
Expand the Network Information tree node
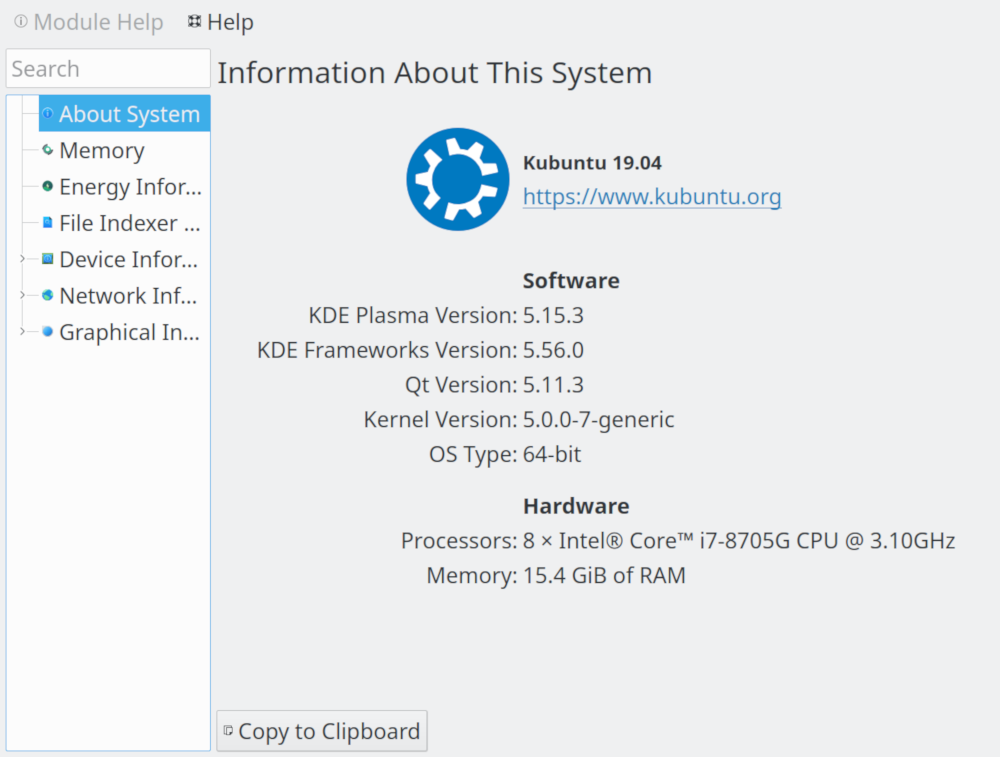[x=22, y=296]
